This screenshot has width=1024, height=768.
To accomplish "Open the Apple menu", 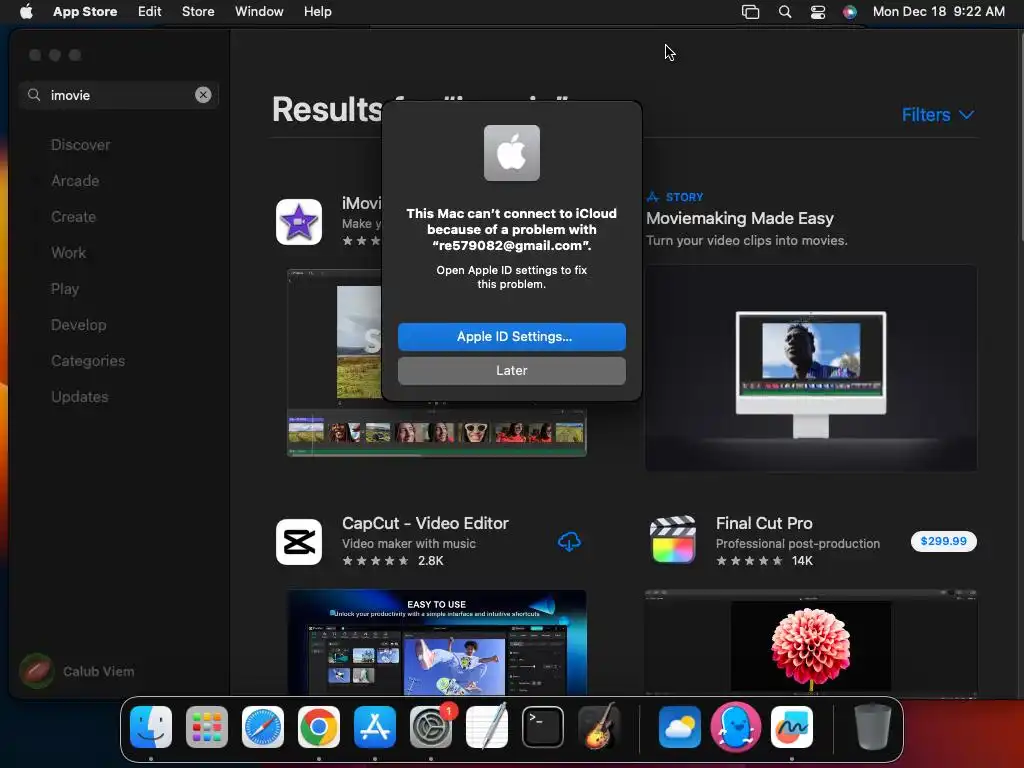I will [x=26, y=11].
